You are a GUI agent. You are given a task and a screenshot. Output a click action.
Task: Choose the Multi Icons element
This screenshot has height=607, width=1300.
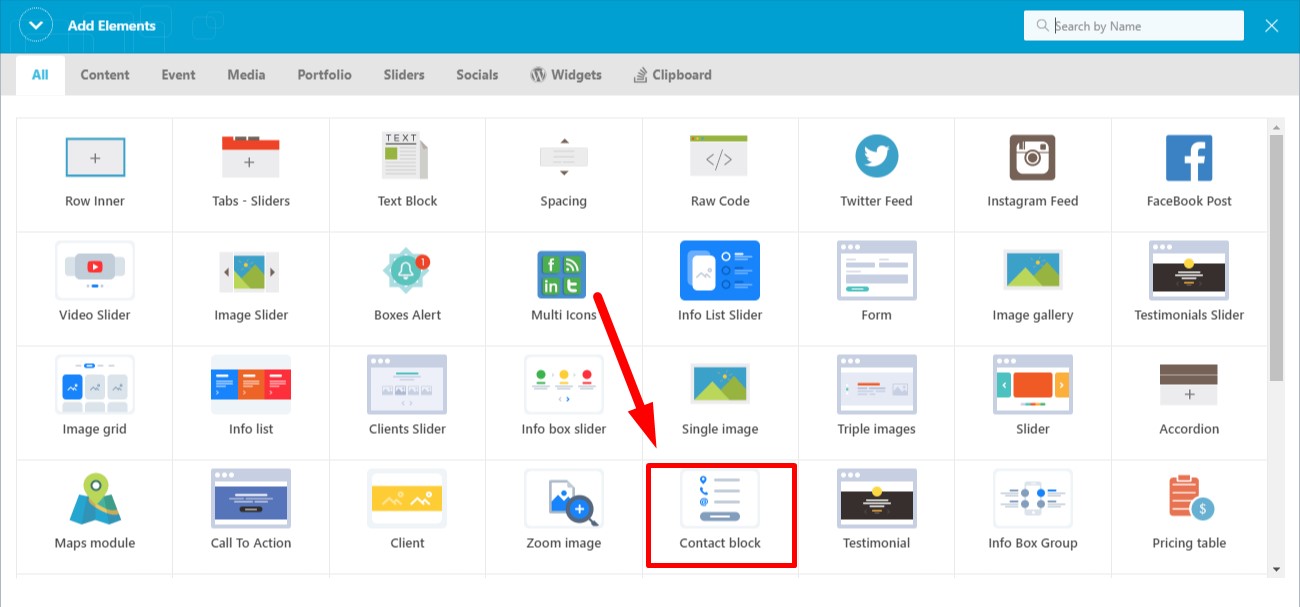click(563, 285)
